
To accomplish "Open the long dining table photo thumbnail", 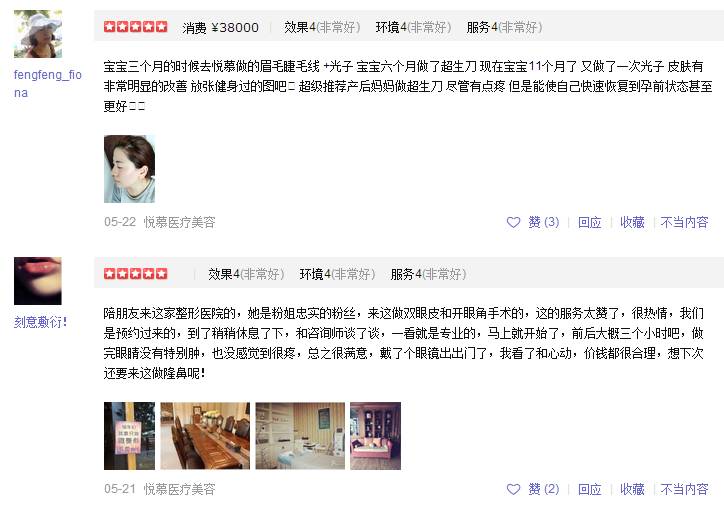I will [x=205, y=436].
